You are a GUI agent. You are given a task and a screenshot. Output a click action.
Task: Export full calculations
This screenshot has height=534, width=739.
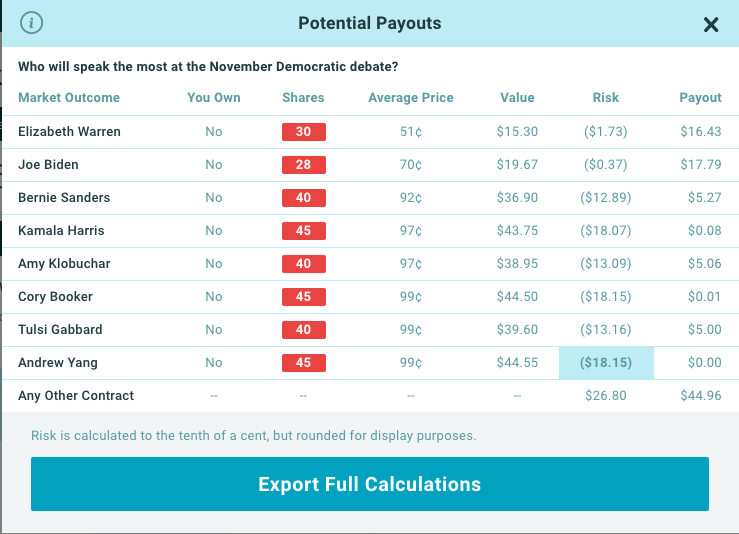click(x=370, y=484)
